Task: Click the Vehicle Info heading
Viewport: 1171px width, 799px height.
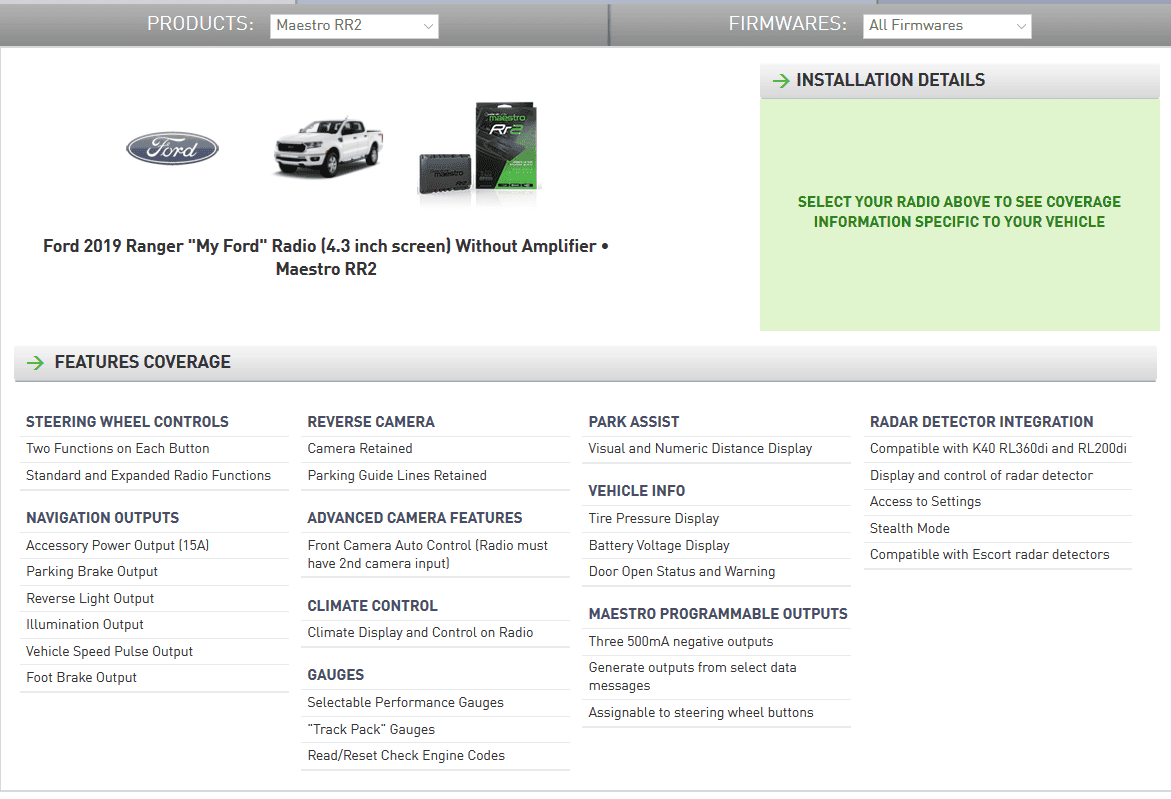Action: [x=636, y=491]
